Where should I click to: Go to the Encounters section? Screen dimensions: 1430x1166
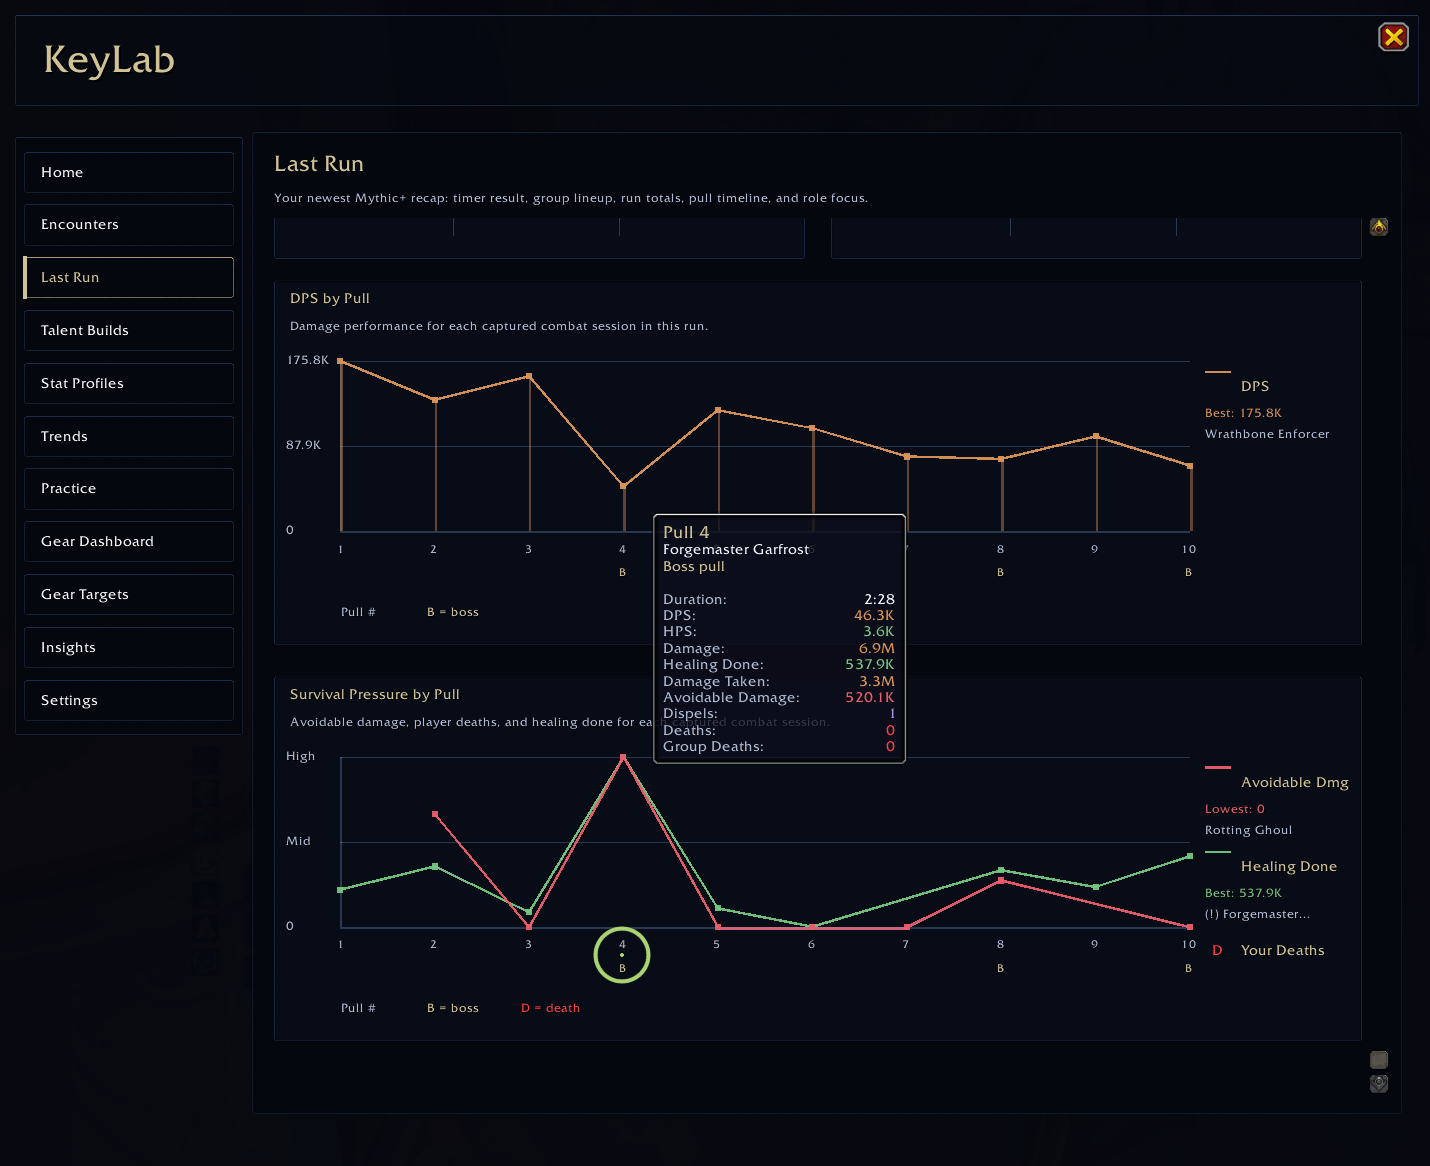[x=129, y=225]
